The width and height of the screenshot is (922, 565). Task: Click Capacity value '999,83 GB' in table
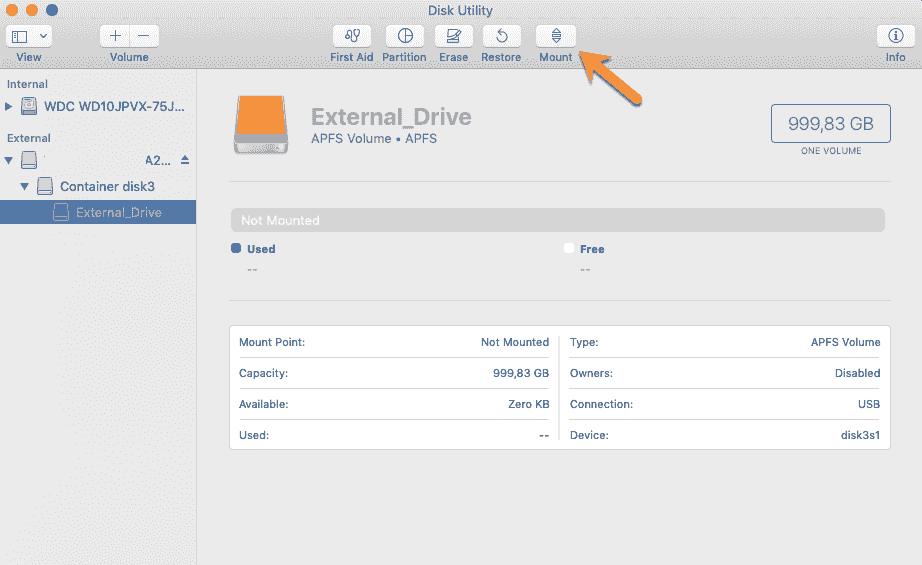pyautogui.click(x=520, y=373)
